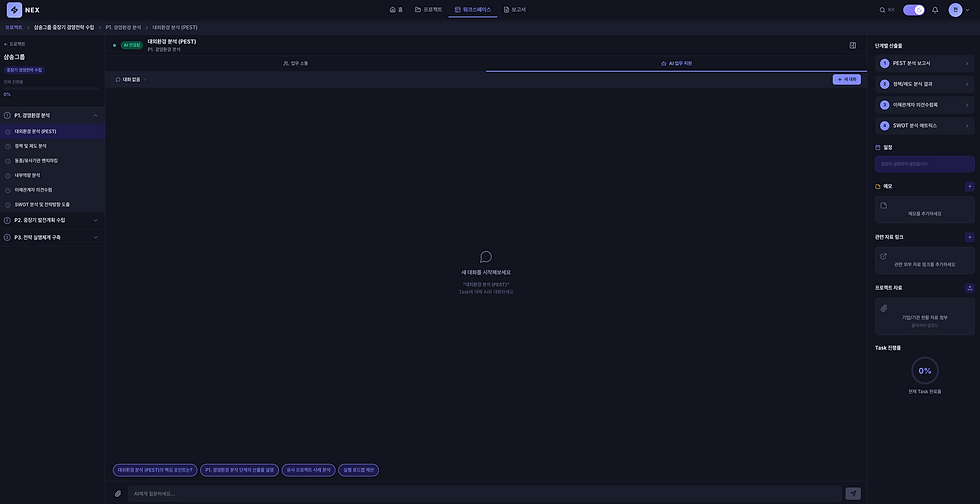Click the 메모를 추가하세요 placeholder card
The image size is (980, 504).
click(924, 209)
